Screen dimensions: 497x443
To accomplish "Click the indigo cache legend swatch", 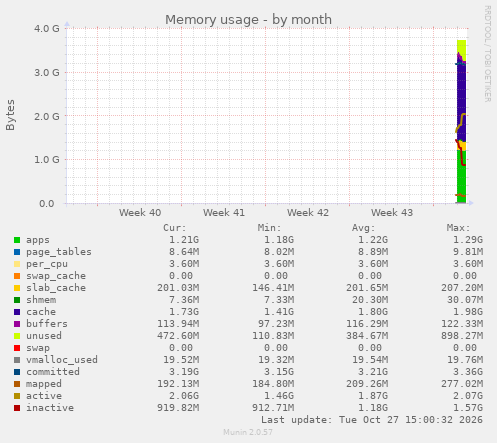I will (x=17, y=312).
